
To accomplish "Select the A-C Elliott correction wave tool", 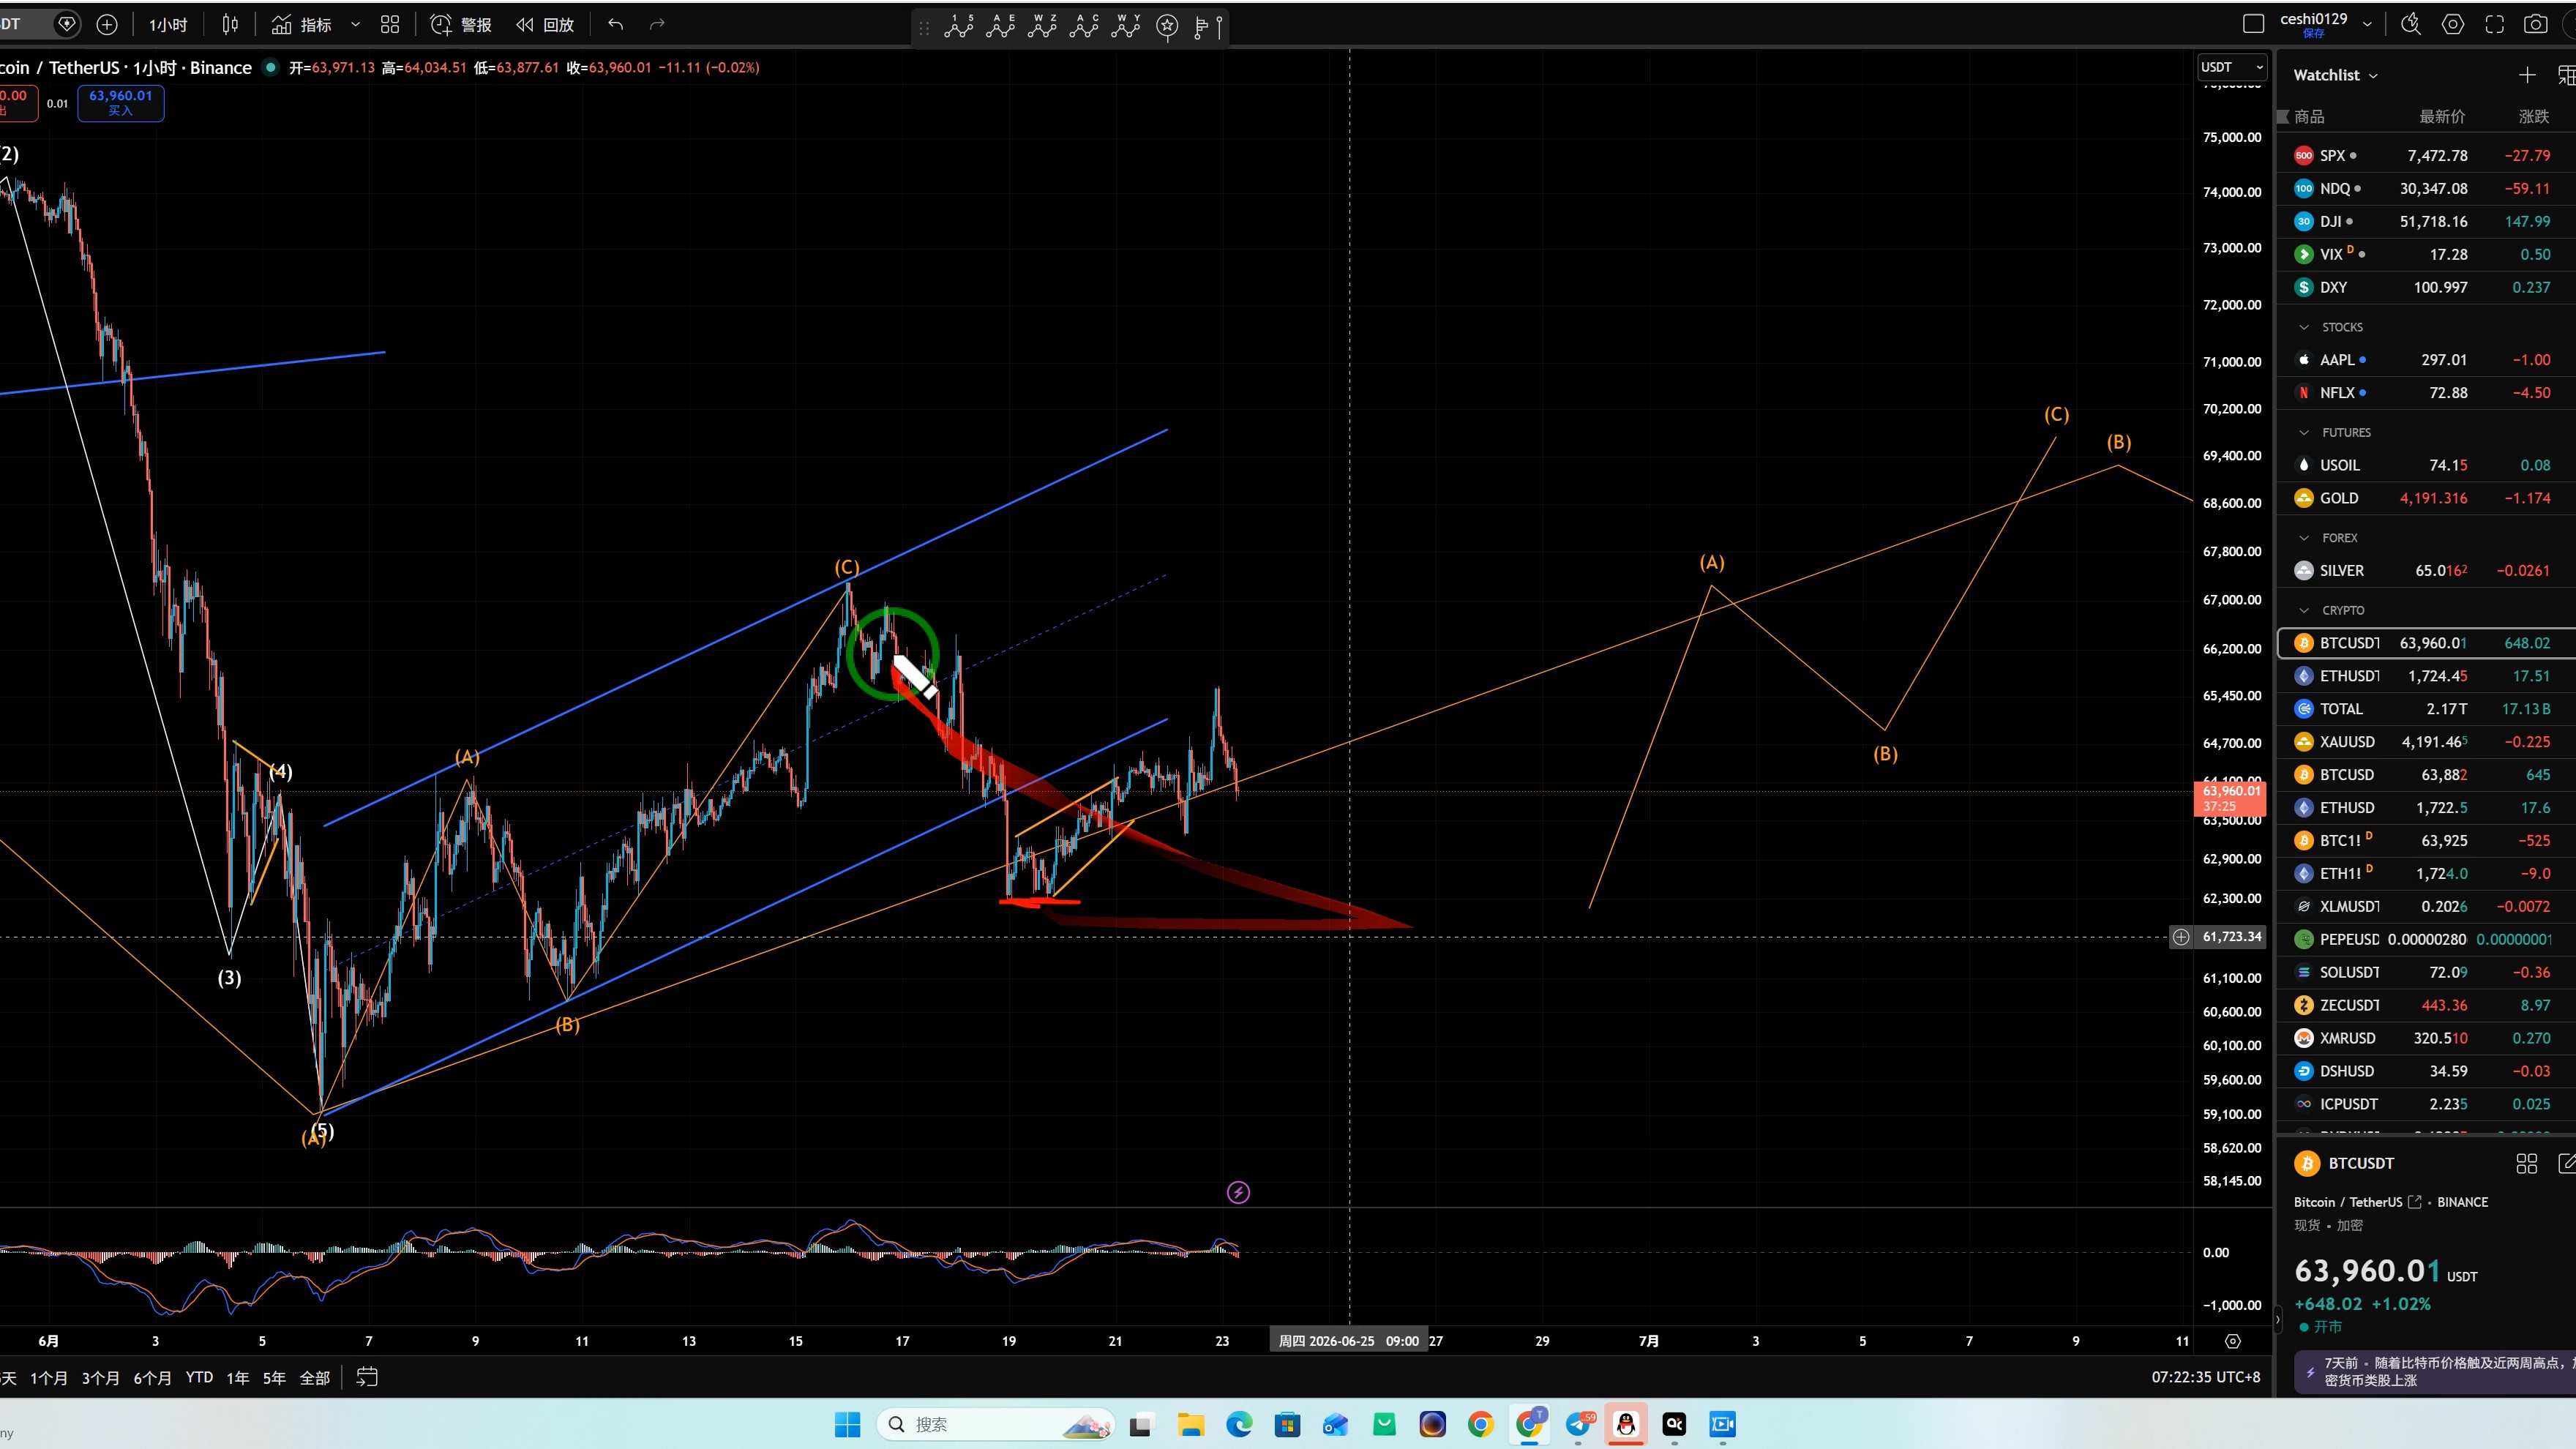I will pos(1084,26).
